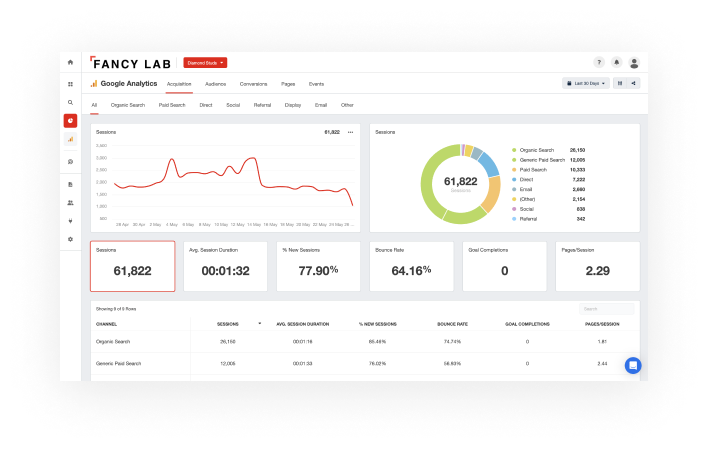
Task: Go to home via sidebar house icon
Action: click(x=70, y=62)
